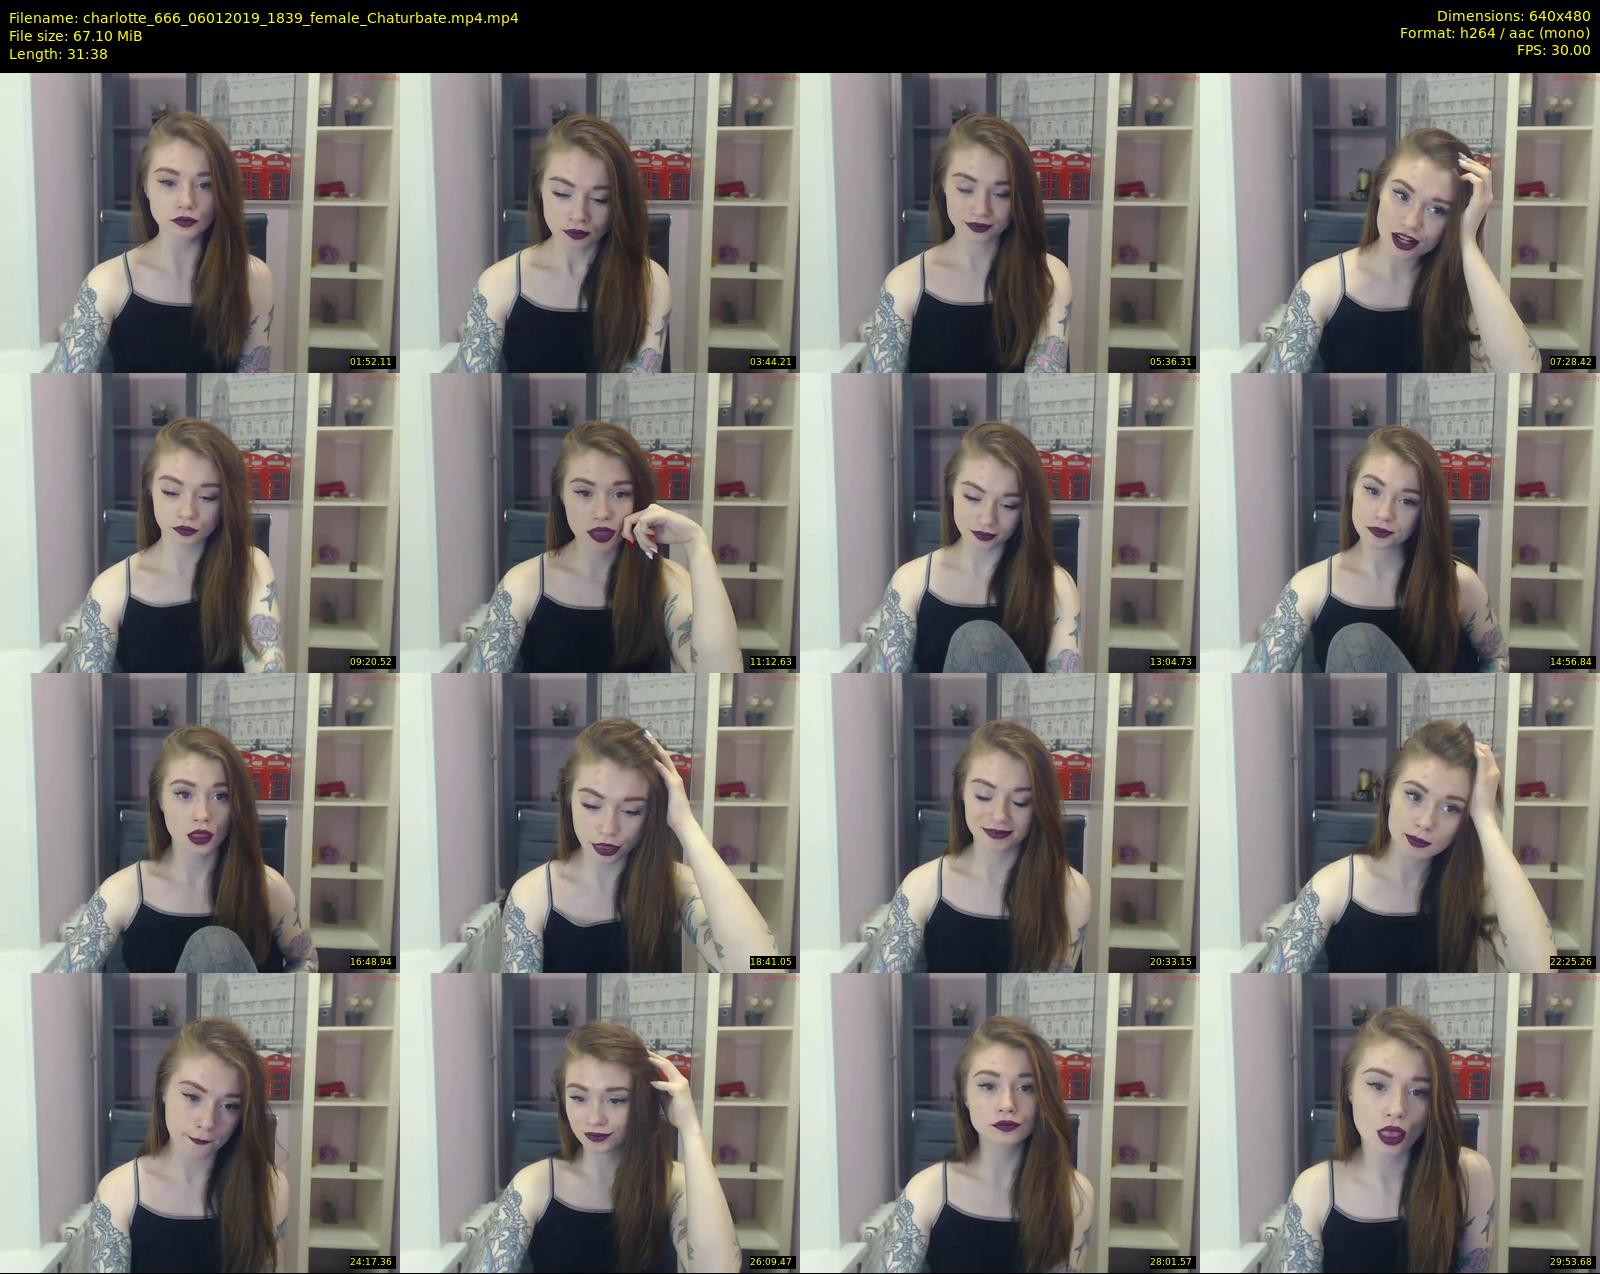
Task: Click the preview frame at 05:36.31
Action: [1000, 223]
